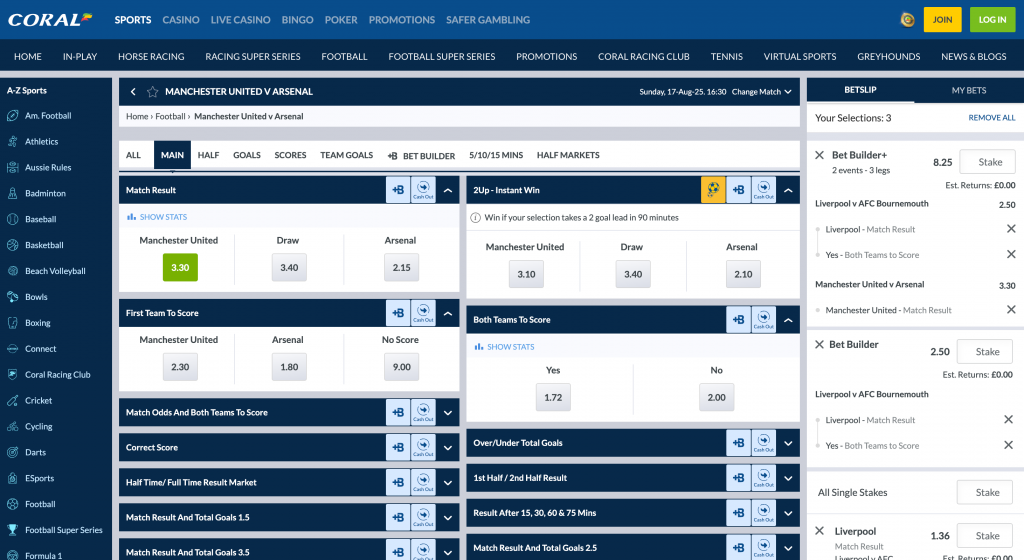The width and height of the screenshot is (1024, 560).
Task: Go back using the back arrow beside match title
Action: tap(133, 92)
